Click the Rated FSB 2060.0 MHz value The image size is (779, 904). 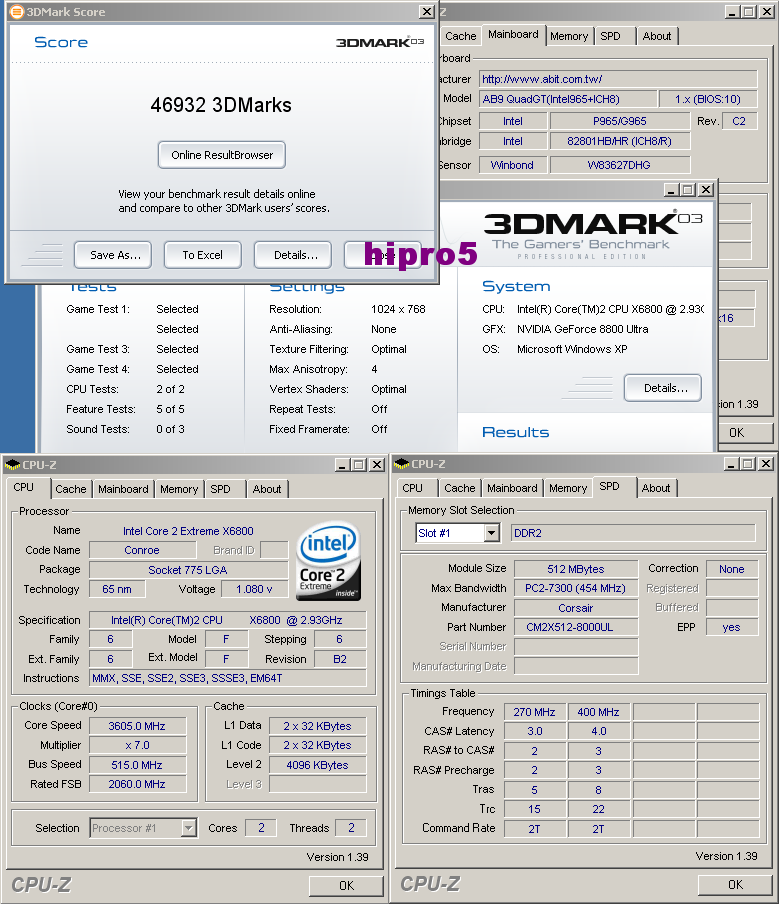coord(137,784)
